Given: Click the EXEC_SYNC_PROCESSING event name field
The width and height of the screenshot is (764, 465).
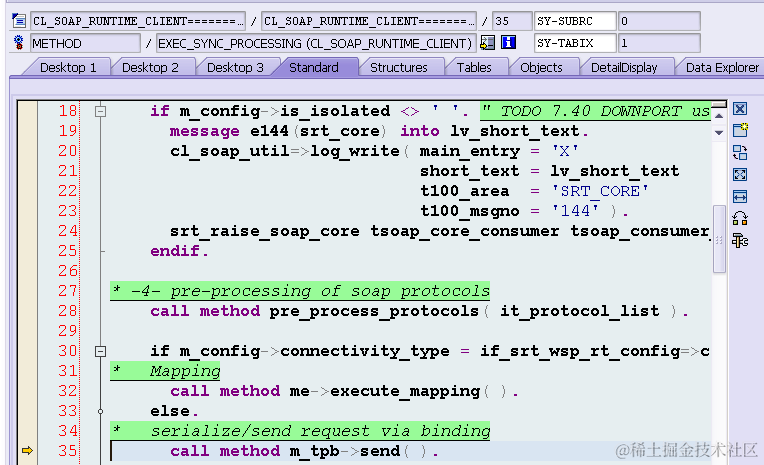Looking at the screenshot, I should pos(316,43).
